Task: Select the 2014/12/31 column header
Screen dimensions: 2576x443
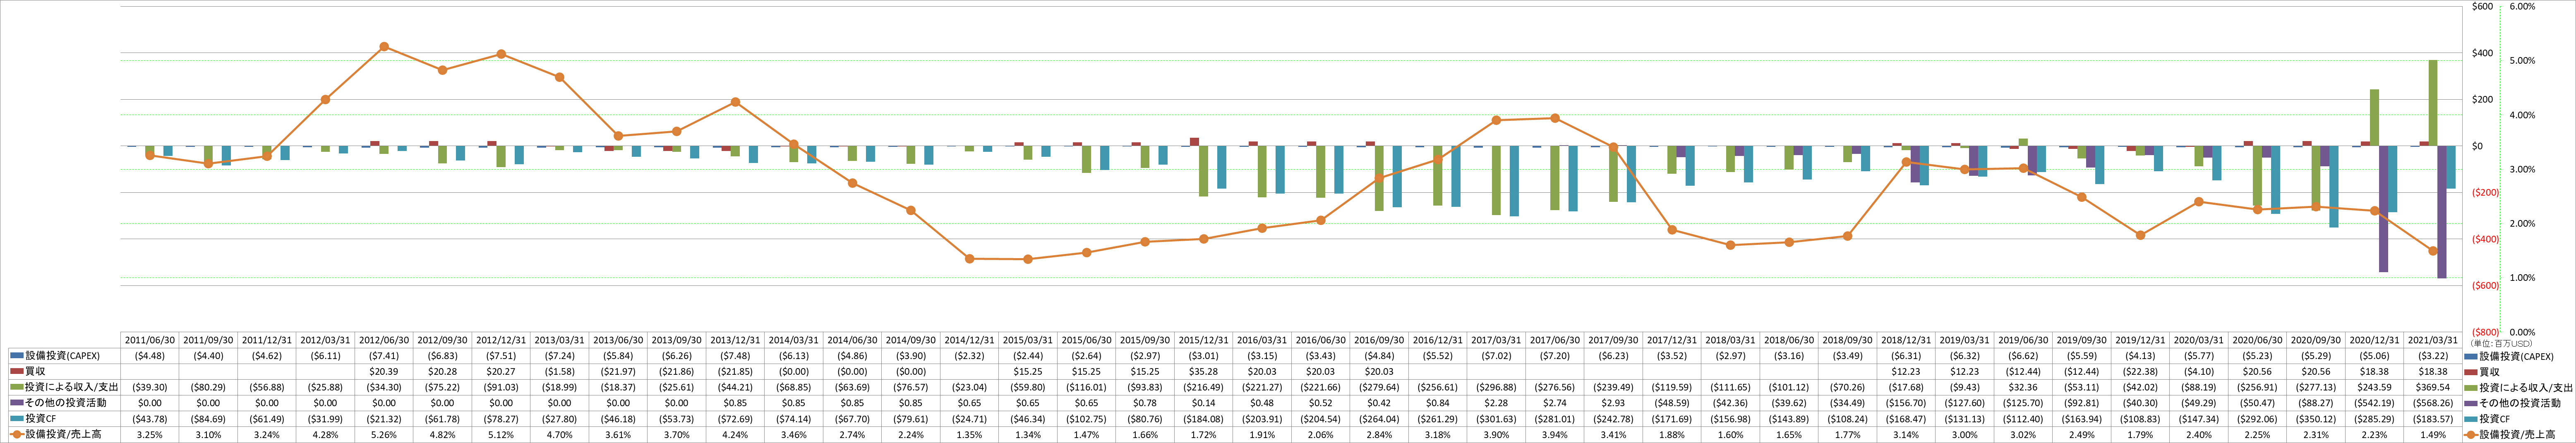Action: tap(969, 340)
